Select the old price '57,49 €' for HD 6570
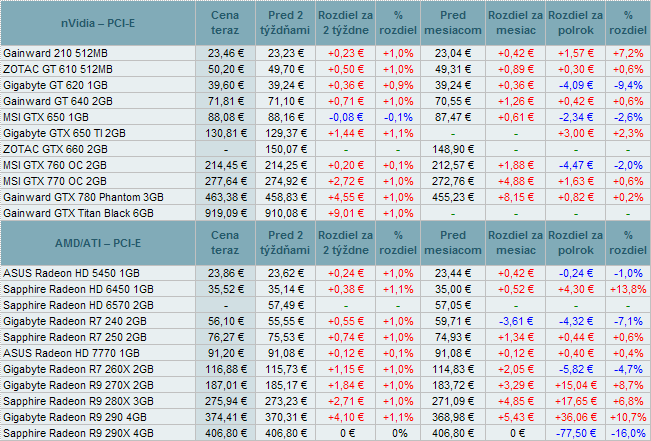651x441 pixels. (286, 305)
